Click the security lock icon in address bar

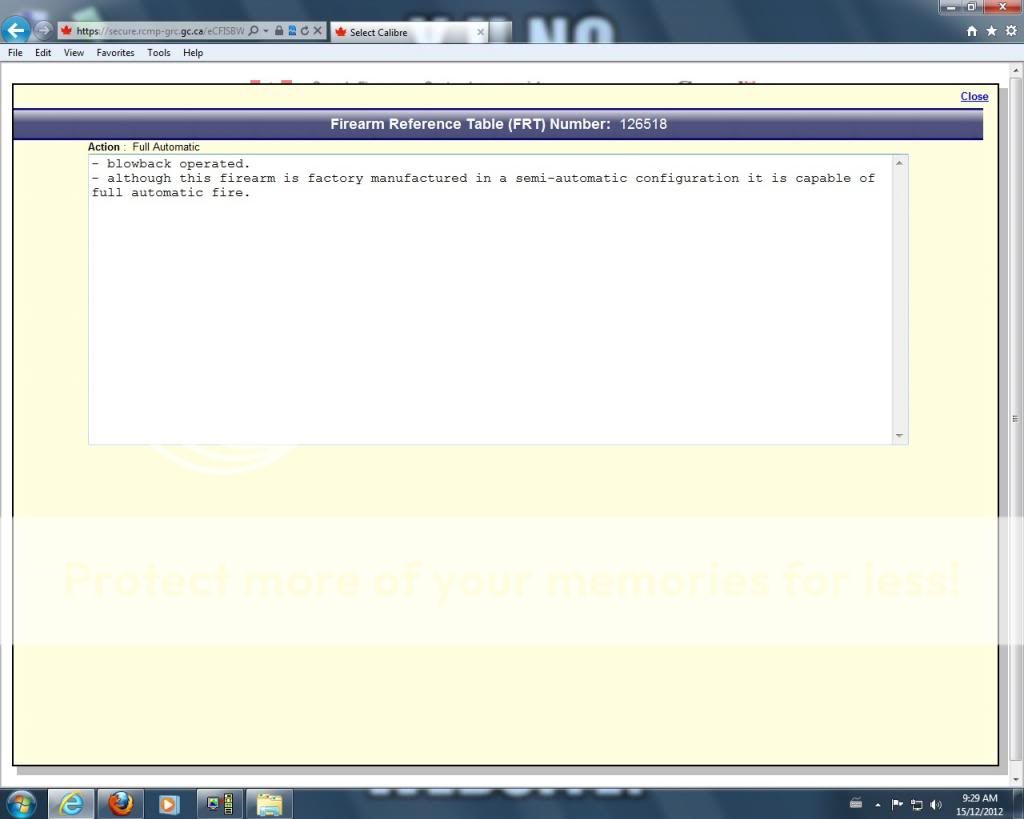(x=279, y=31)
